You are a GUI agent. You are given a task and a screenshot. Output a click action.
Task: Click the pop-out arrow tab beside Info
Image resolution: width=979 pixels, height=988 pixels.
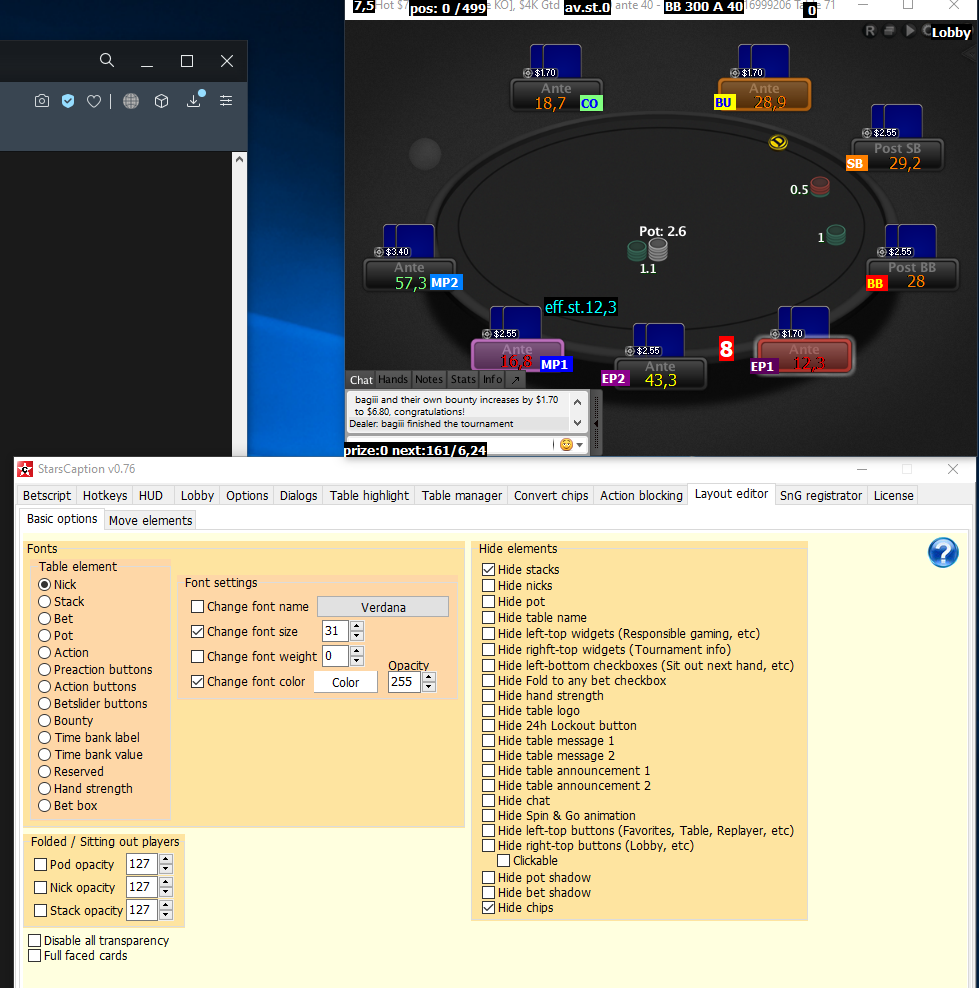pos(515,379)
